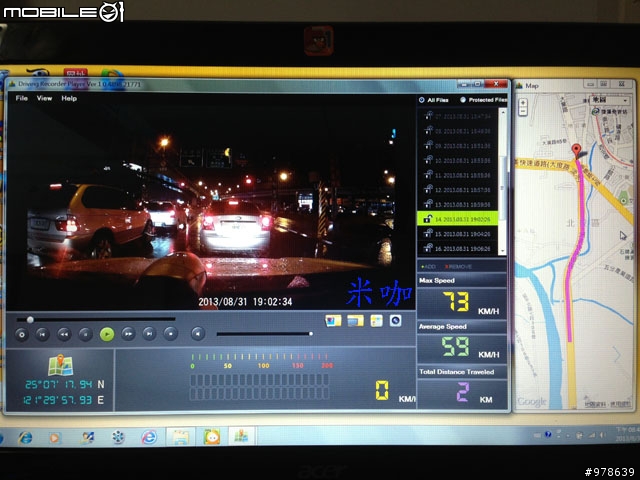Zoom out on the Map window
The image size is (640, 480).
tap(523, 112)
